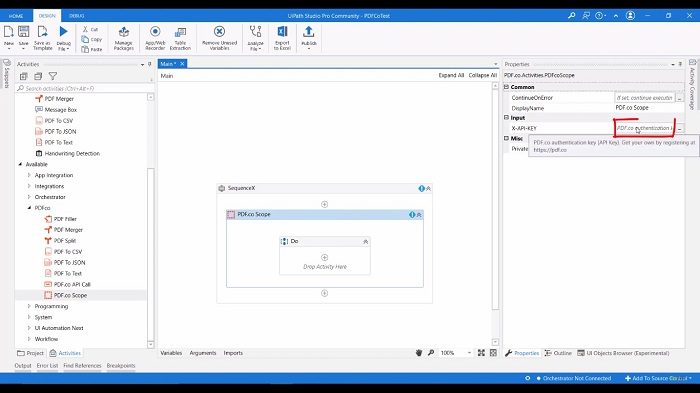Switch to the DEBUG ribbon tab
700x393 pixels.
(76, 16)
